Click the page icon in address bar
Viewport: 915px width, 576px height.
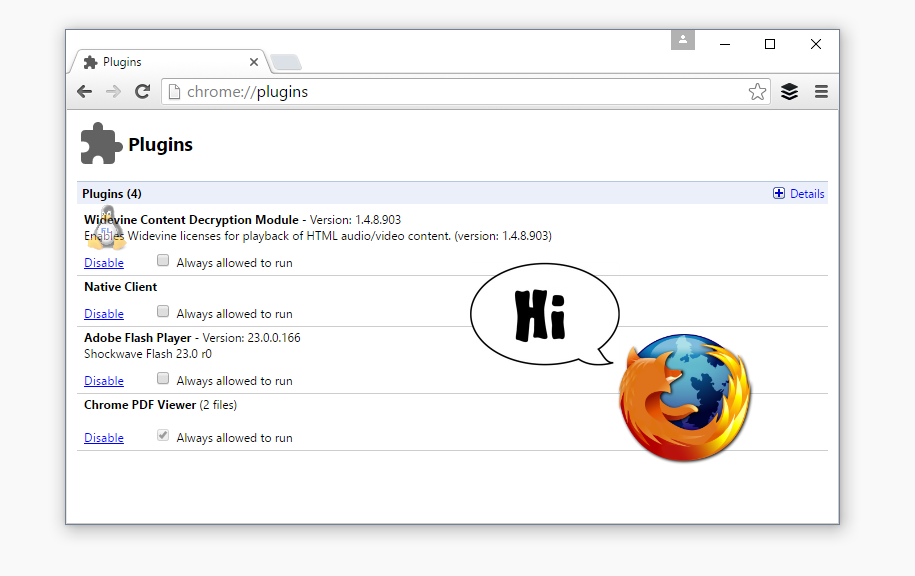click(174, 92)
